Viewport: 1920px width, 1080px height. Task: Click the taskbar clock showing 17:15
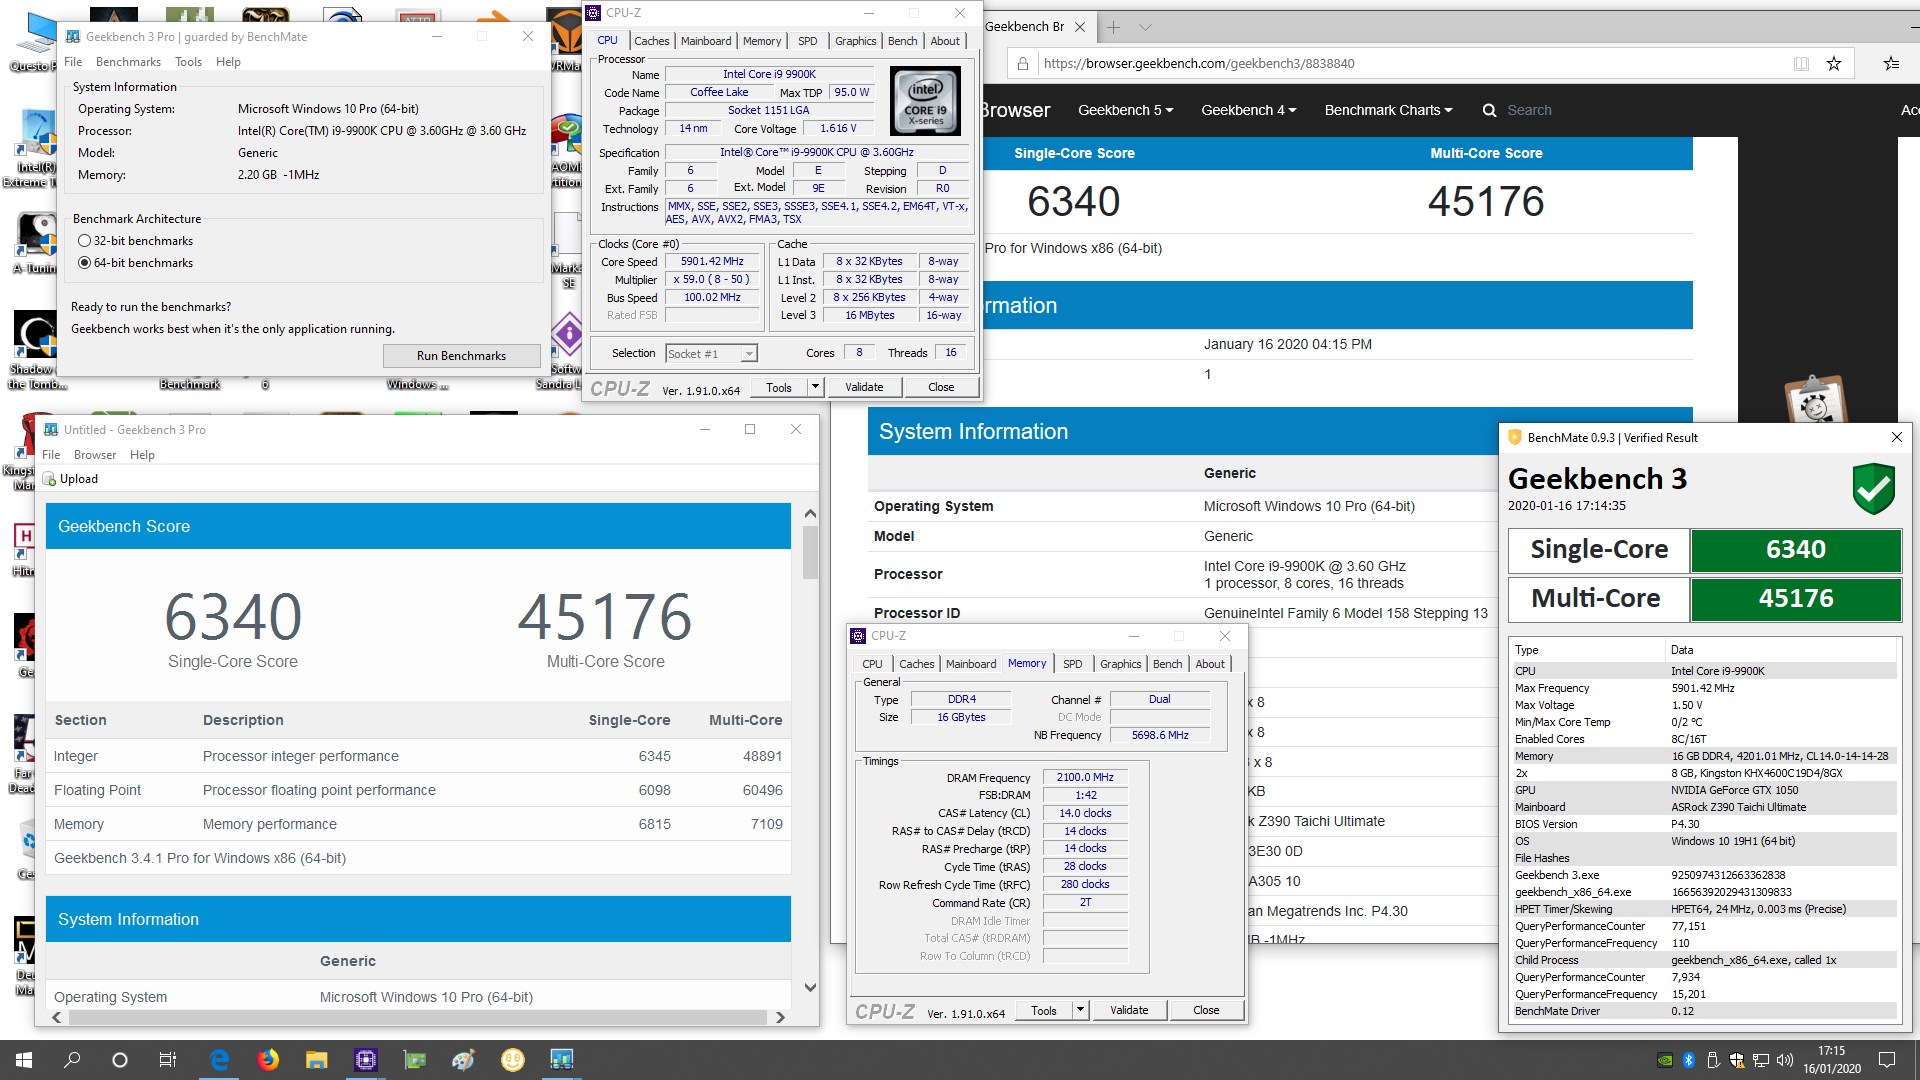[1832, 1060]
